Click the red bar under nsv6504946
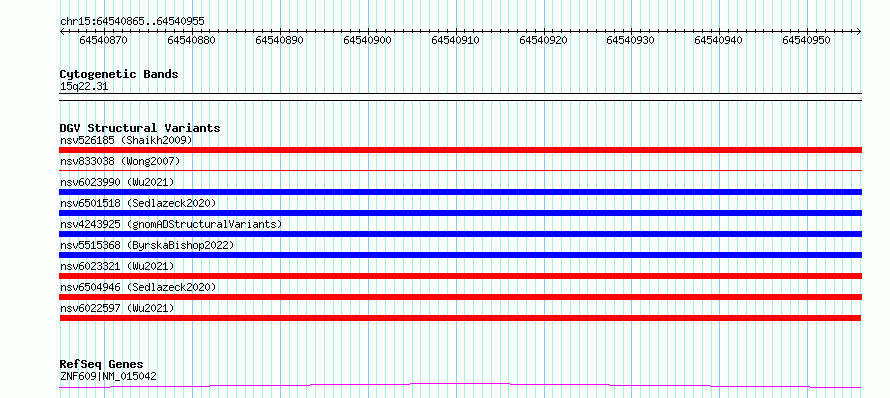 (460, 297)
